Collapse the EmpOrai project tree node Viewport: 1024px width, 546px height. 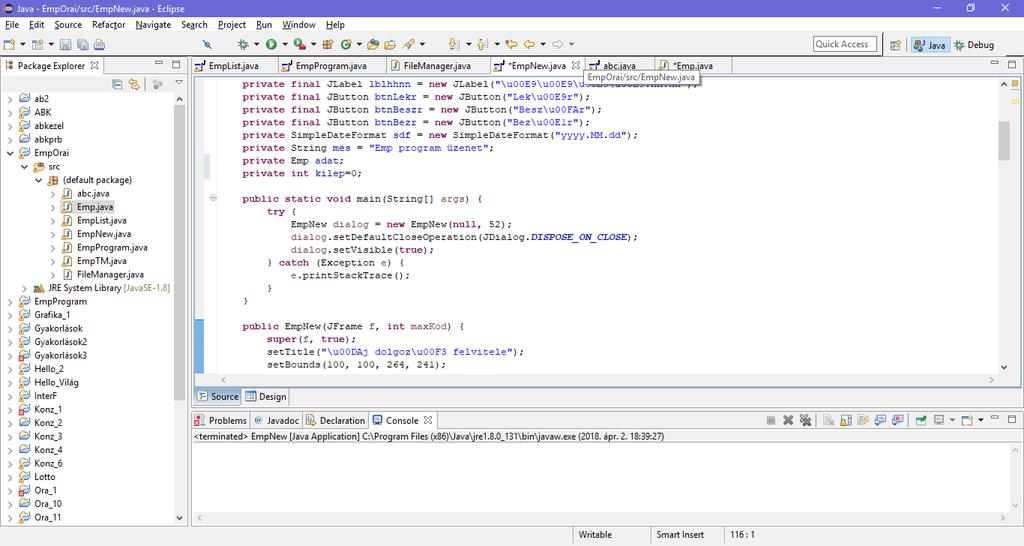click(10, 153)
